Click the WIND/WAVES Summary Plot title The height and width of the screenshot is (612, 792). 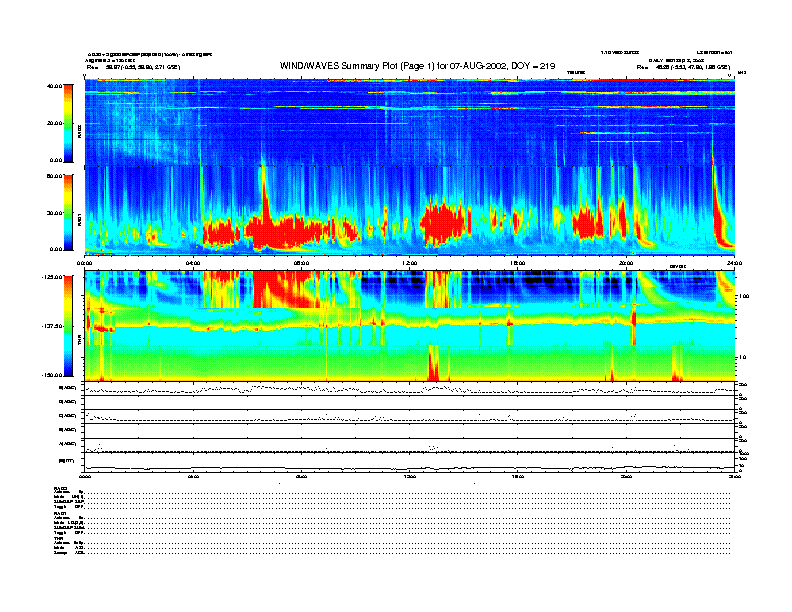pyautogui.click(x=417, y=66)
